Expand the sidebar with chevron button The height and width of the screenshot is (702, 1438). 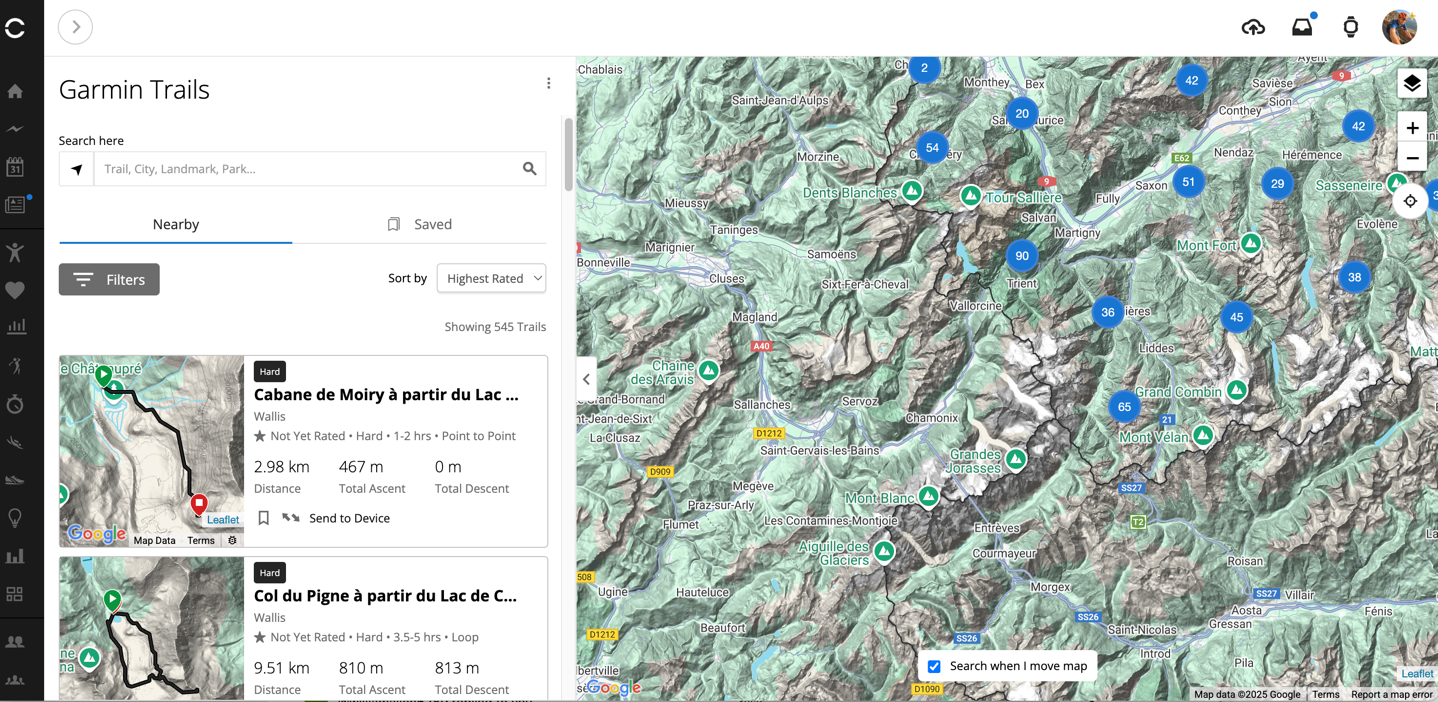pyautogui.click(x=76, y=27)
